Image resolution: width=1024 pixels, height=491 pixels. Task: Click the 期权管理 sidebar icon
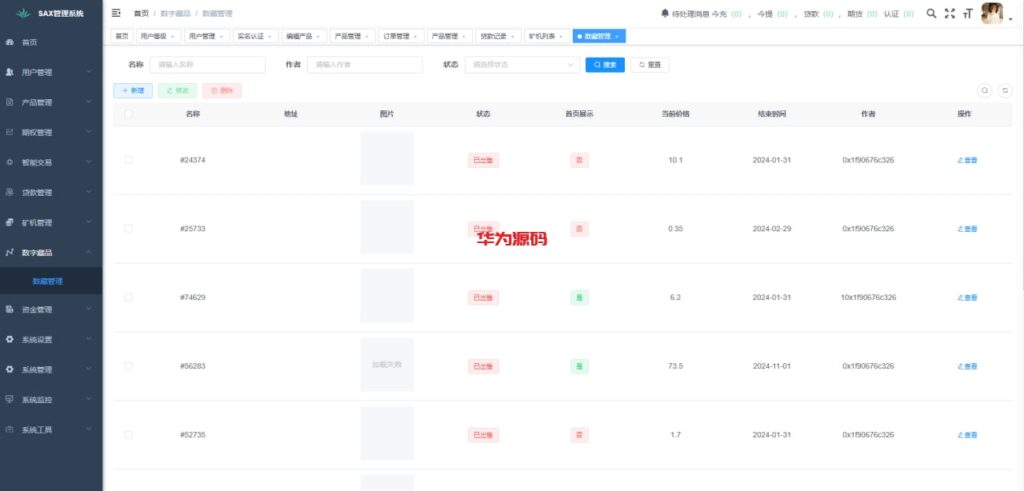[x=10, y=133]
